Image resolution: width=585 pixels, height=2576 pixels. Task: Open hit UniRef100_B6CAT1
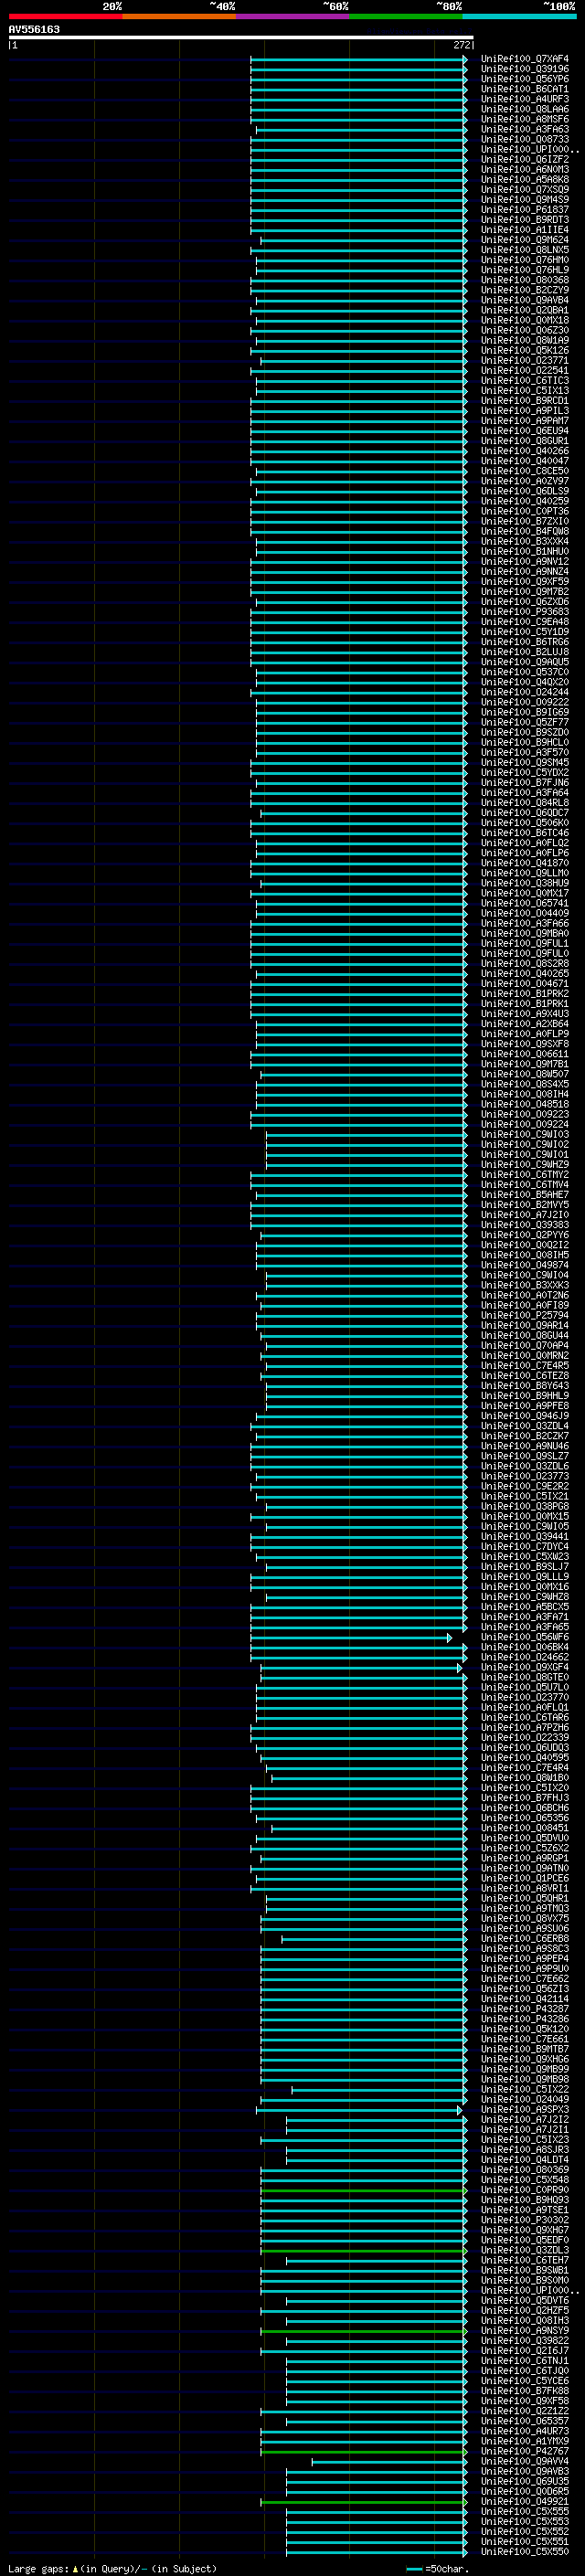525,89
